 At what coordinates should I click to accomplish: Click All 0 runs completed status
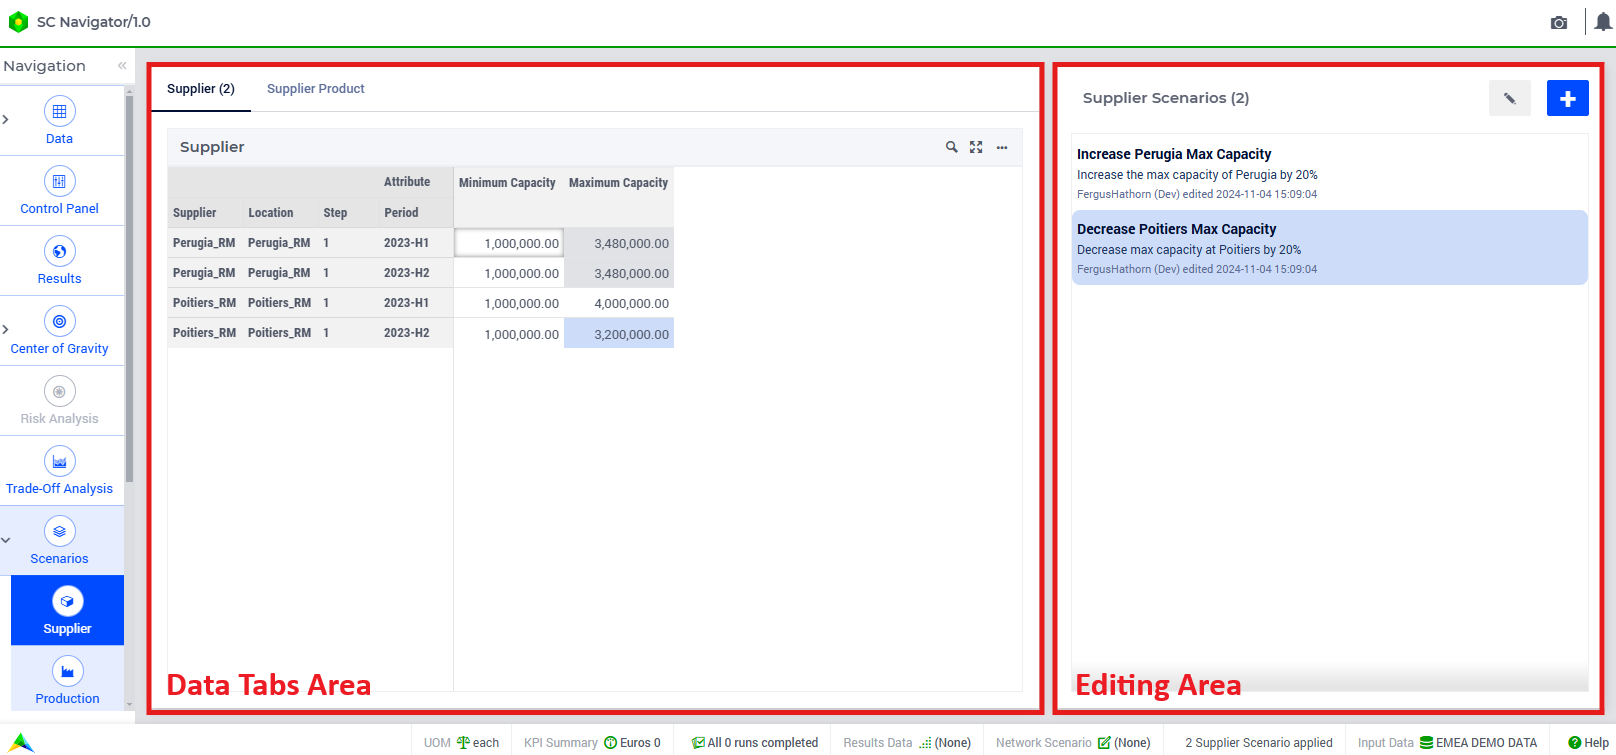(x=755, y=743)
